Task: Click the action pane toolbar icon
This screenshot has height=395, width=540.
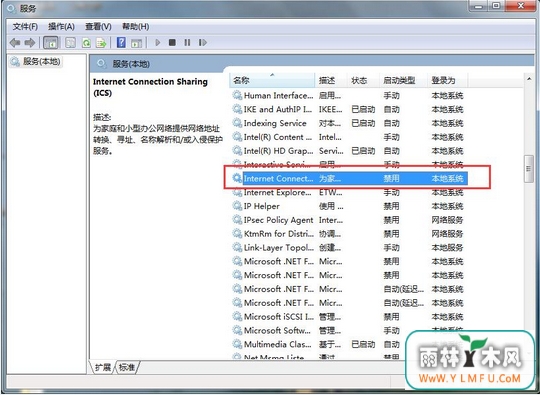Action: (x=136, y=43)
